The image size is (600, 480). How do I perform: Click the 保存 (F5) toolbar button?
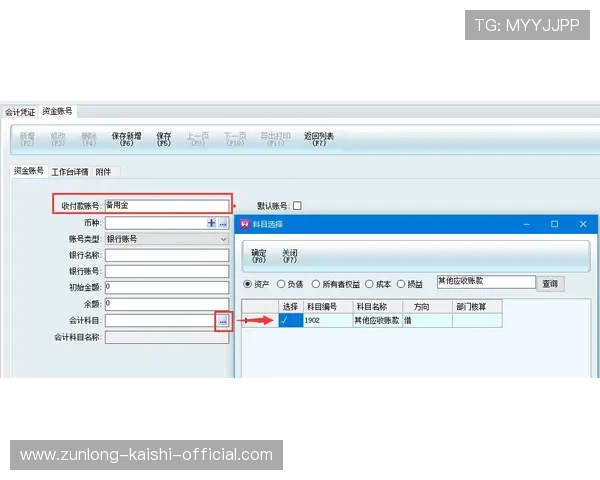click(164, 139)
